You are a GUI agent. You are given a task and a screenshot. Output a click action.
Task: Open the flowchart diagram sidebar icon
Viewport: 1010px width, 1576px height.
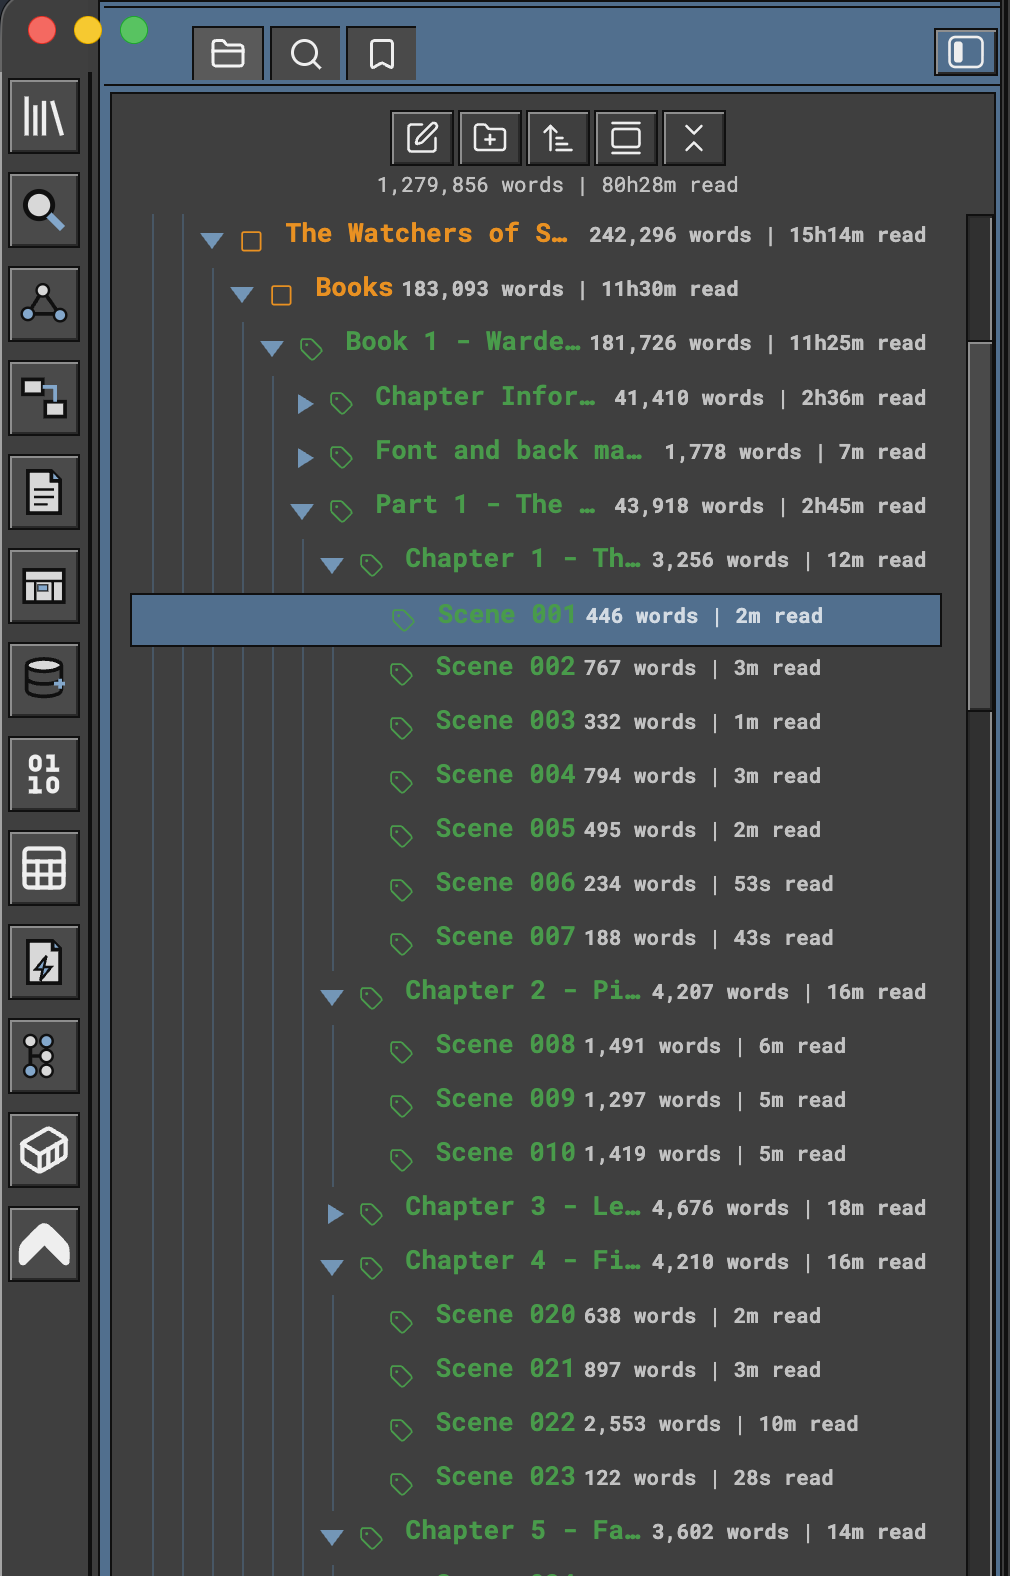[44, 398]
